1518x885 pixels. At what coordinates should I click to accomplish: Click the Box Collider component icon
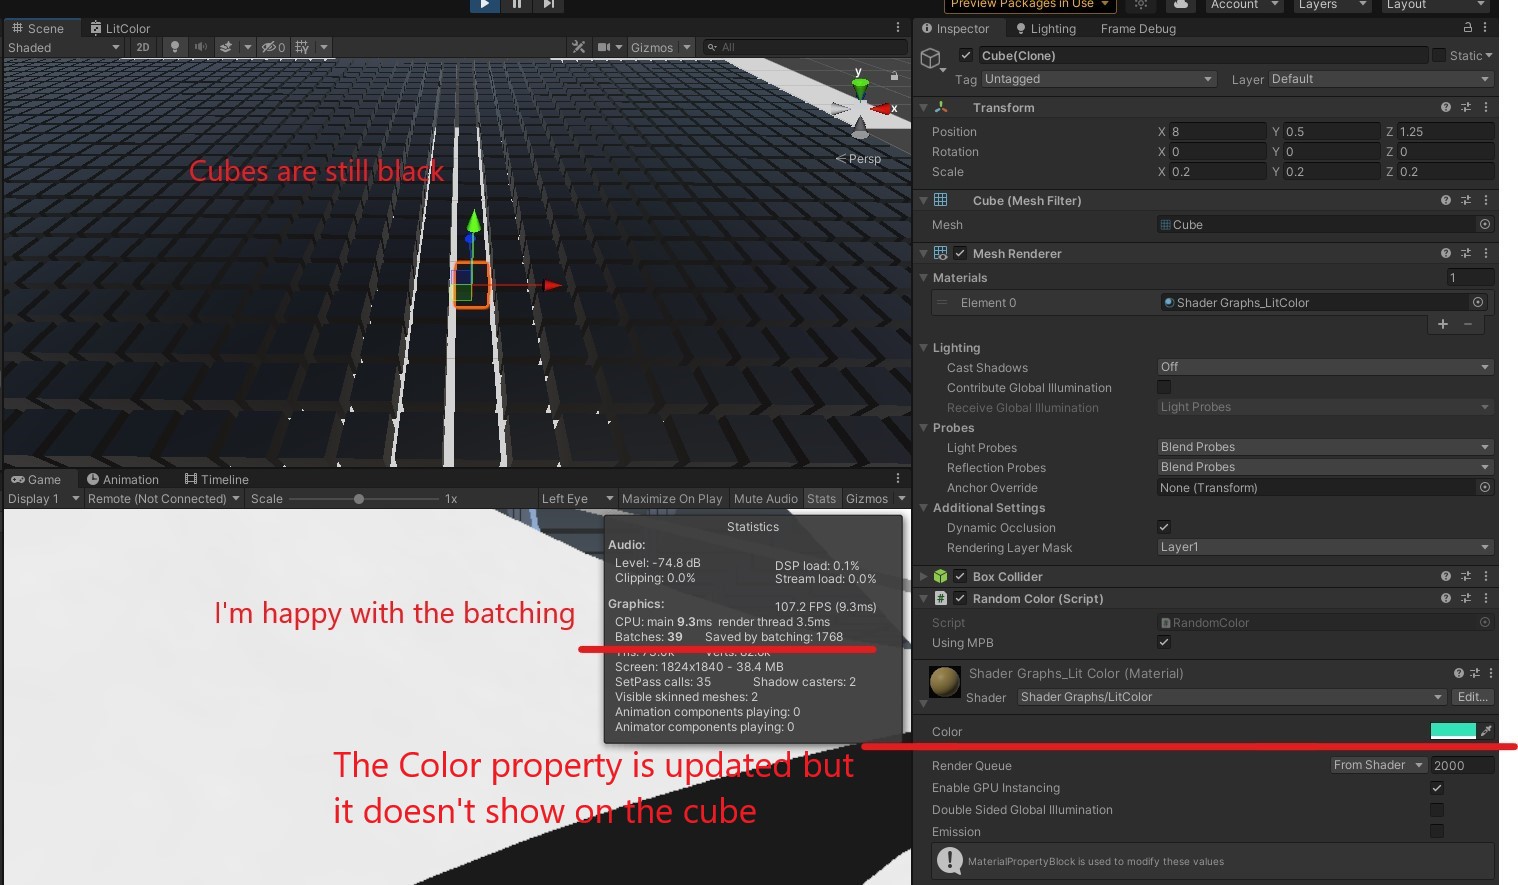[940, 576]
